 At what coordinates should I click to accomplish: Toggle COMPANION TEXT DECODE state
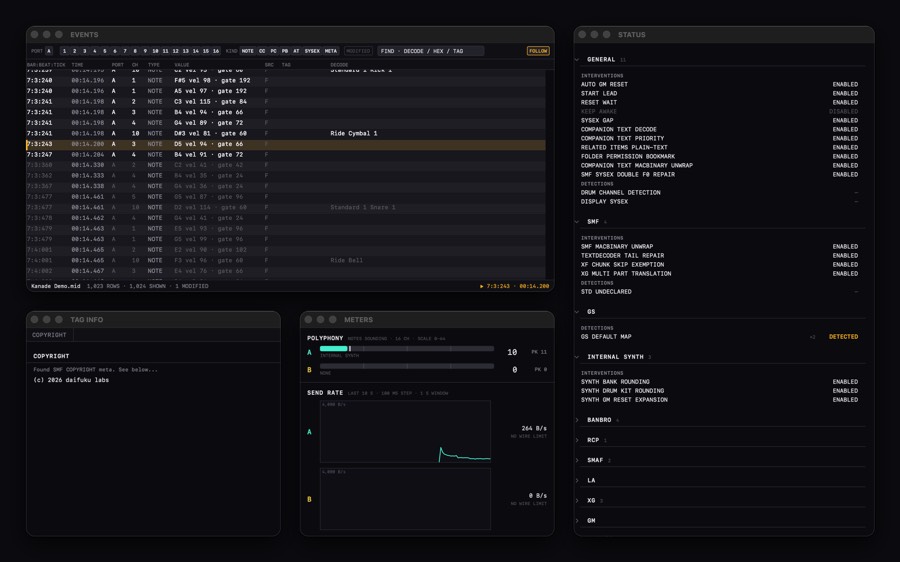point(845,130)
